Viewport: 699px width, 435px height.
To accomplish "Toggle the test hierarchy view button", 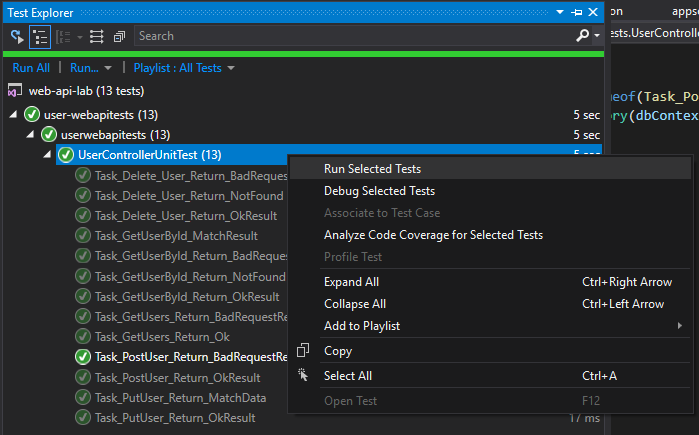I will 41,36.
